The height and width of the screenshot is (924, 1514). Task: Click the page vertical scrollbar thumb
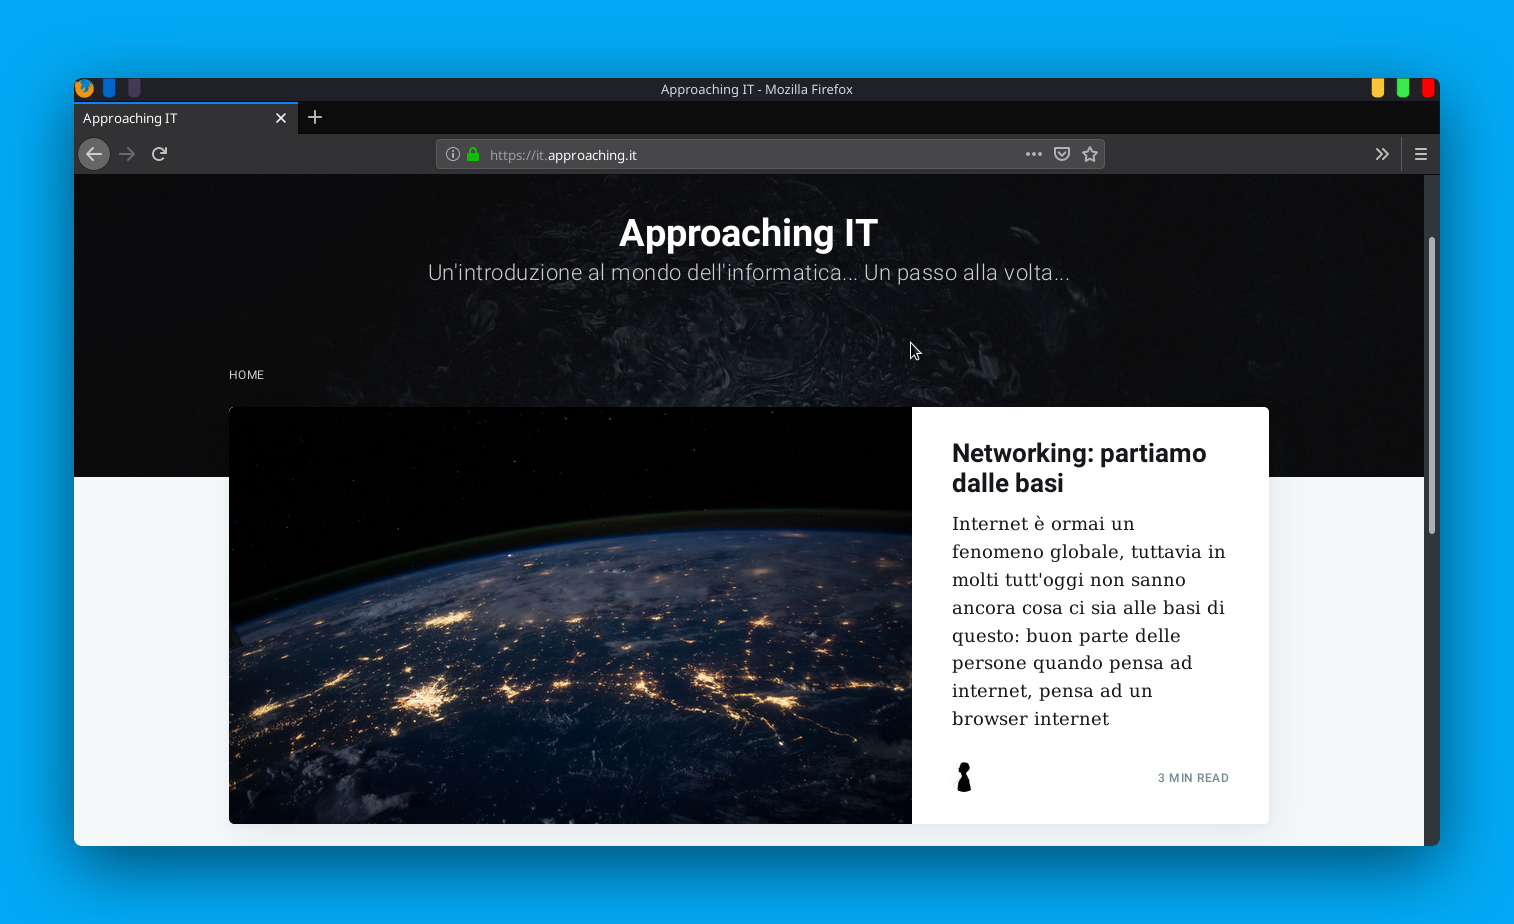coord(1431,385)
